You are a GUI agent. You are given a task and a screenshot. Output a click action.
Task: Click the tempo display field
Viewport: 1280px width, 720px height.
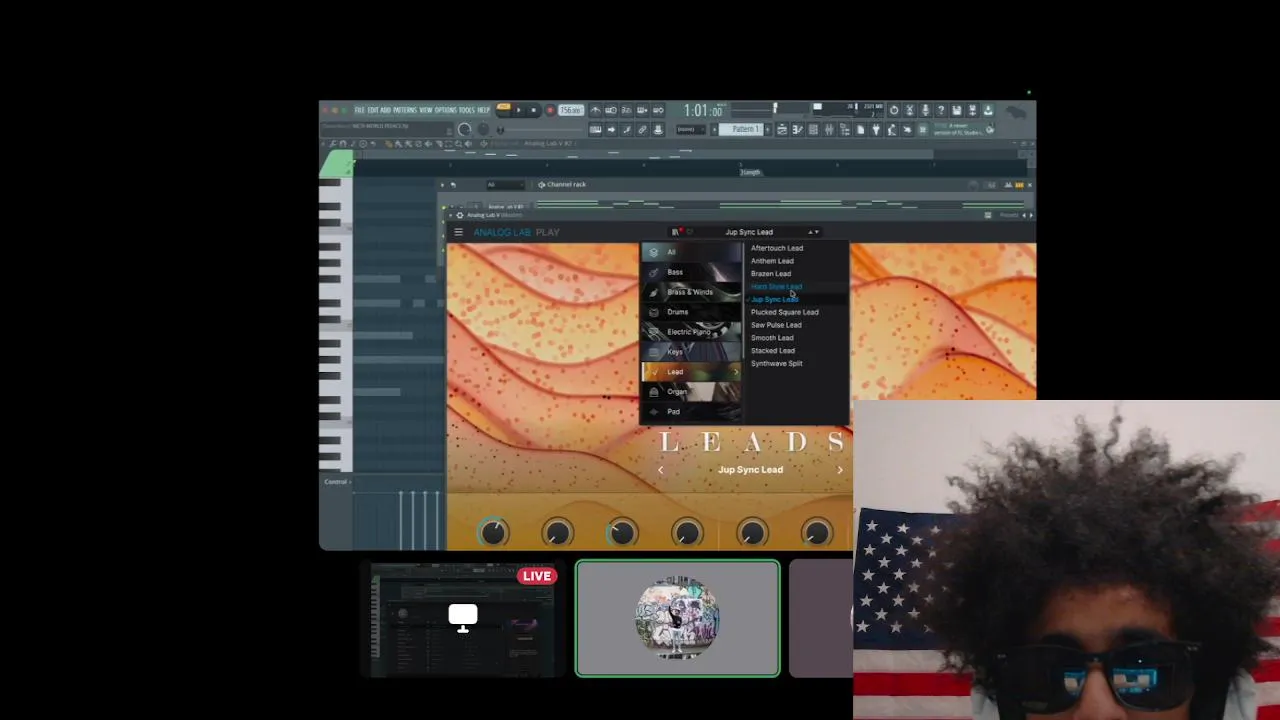(x=570, y=110)
